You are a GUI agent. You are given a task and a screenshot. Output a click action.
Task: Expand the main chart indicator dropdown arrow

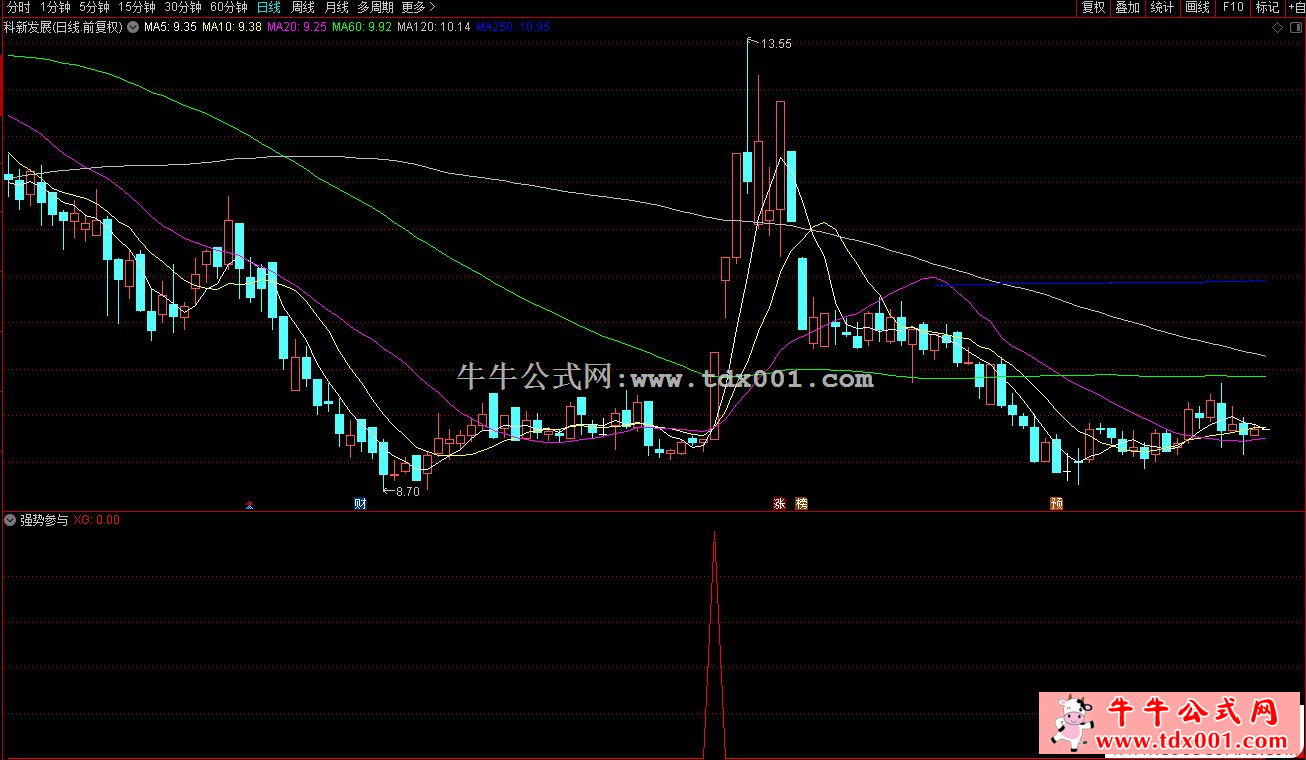point(133,27)
